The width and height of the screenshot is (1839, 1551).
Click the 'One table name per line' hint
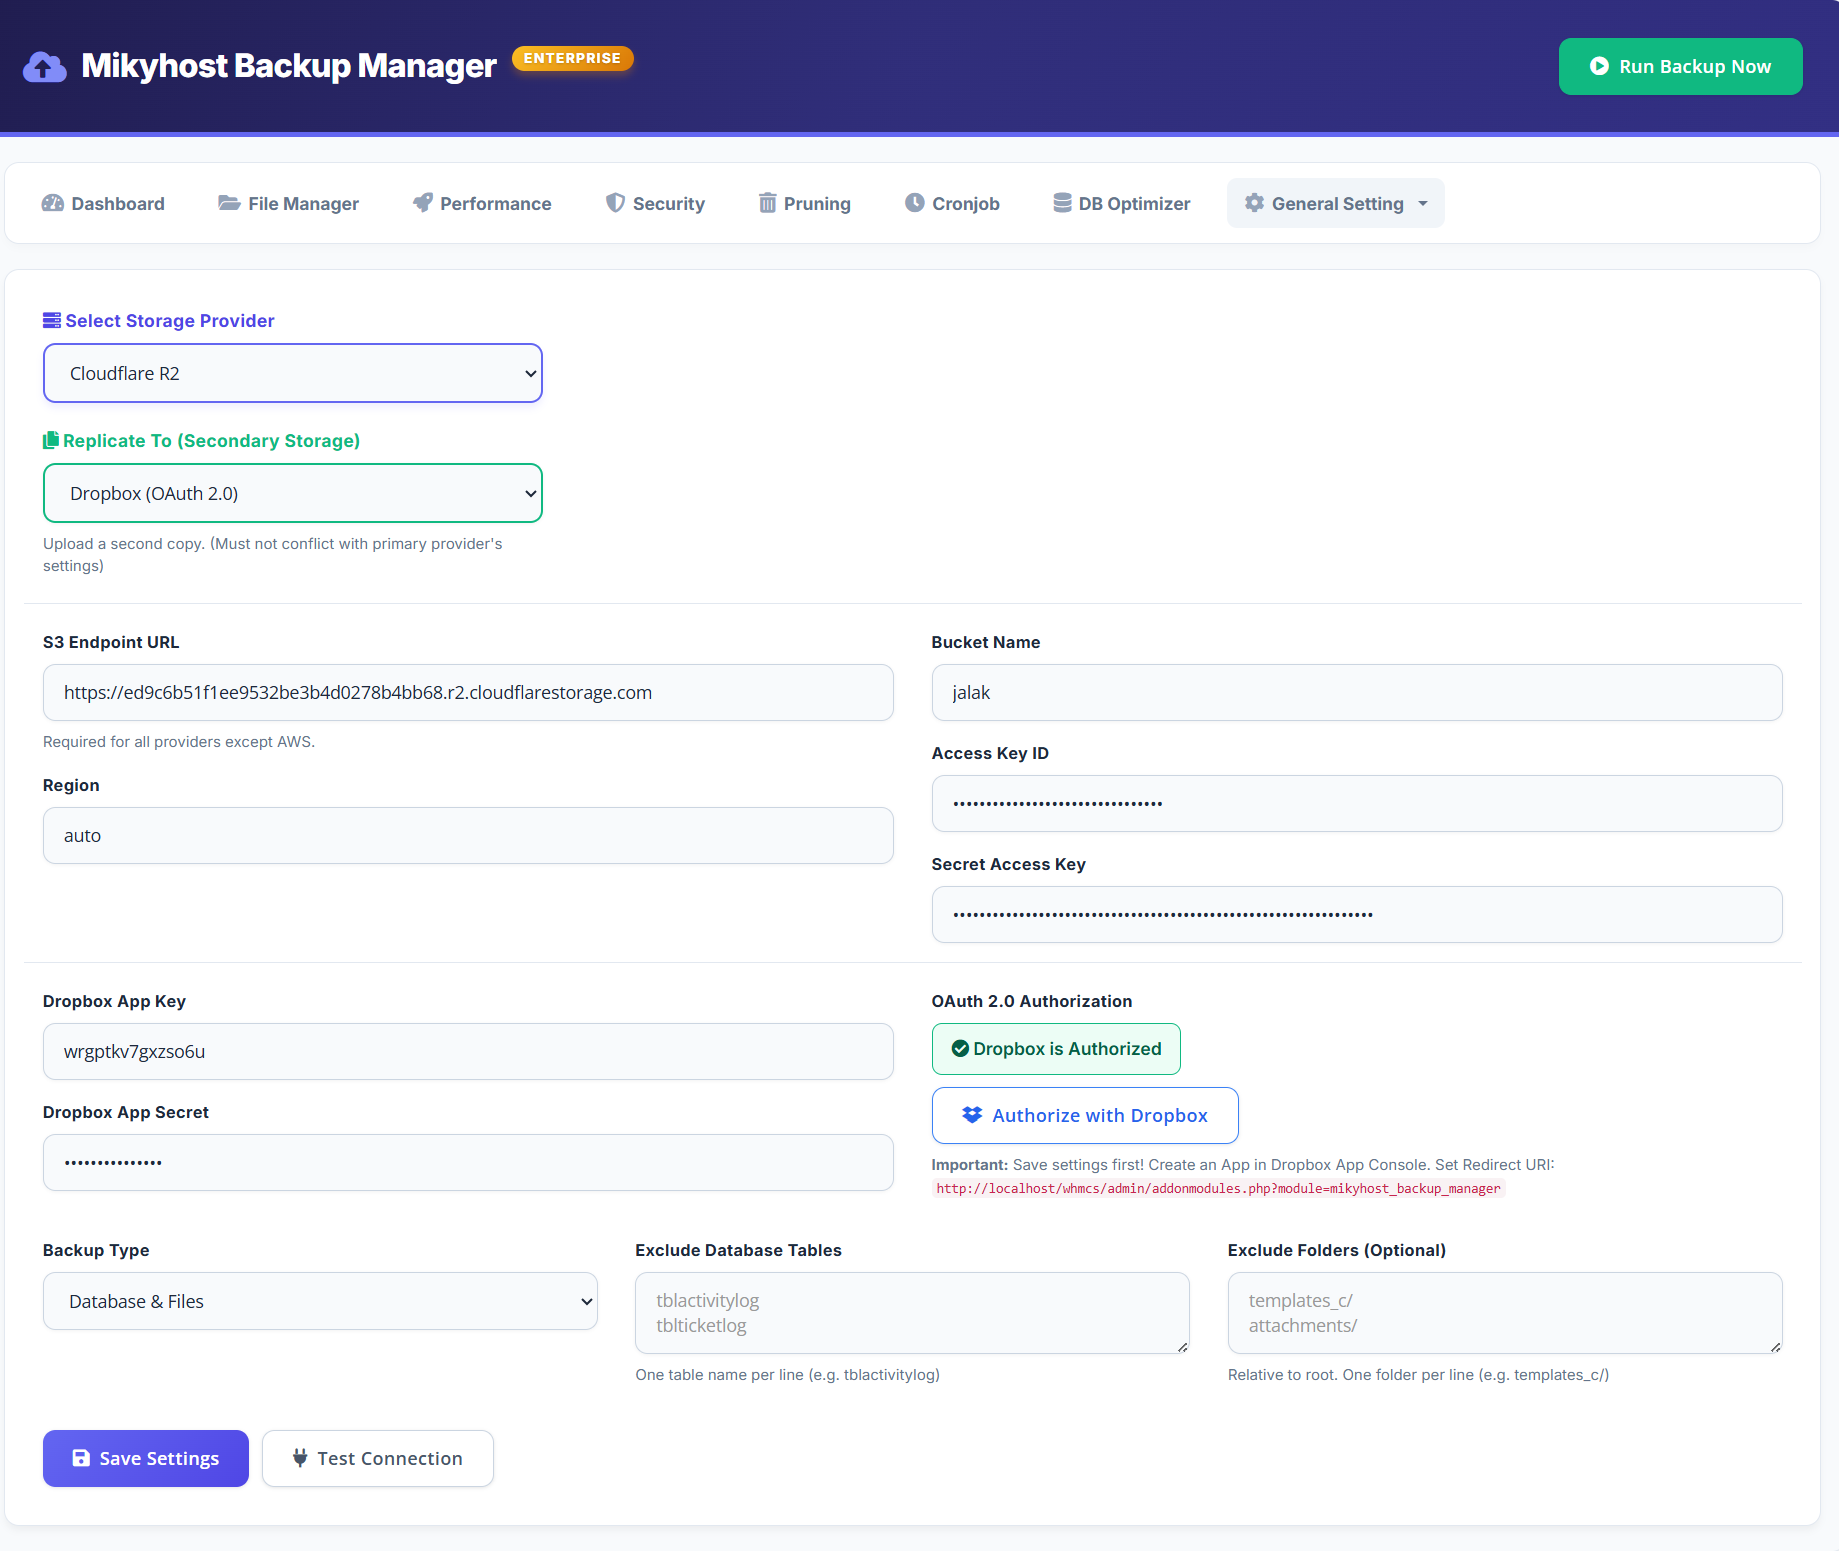pos(787,1374)
